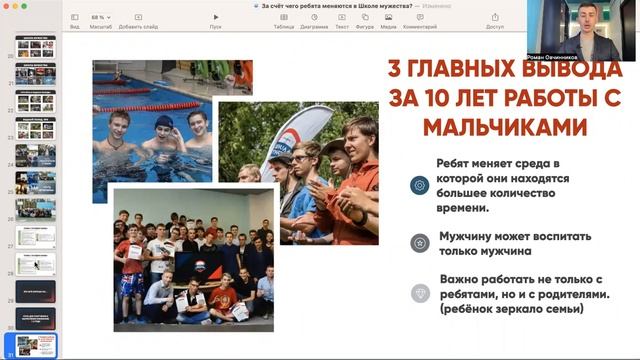Insert a table with Таблица

[x=284, y=21]
